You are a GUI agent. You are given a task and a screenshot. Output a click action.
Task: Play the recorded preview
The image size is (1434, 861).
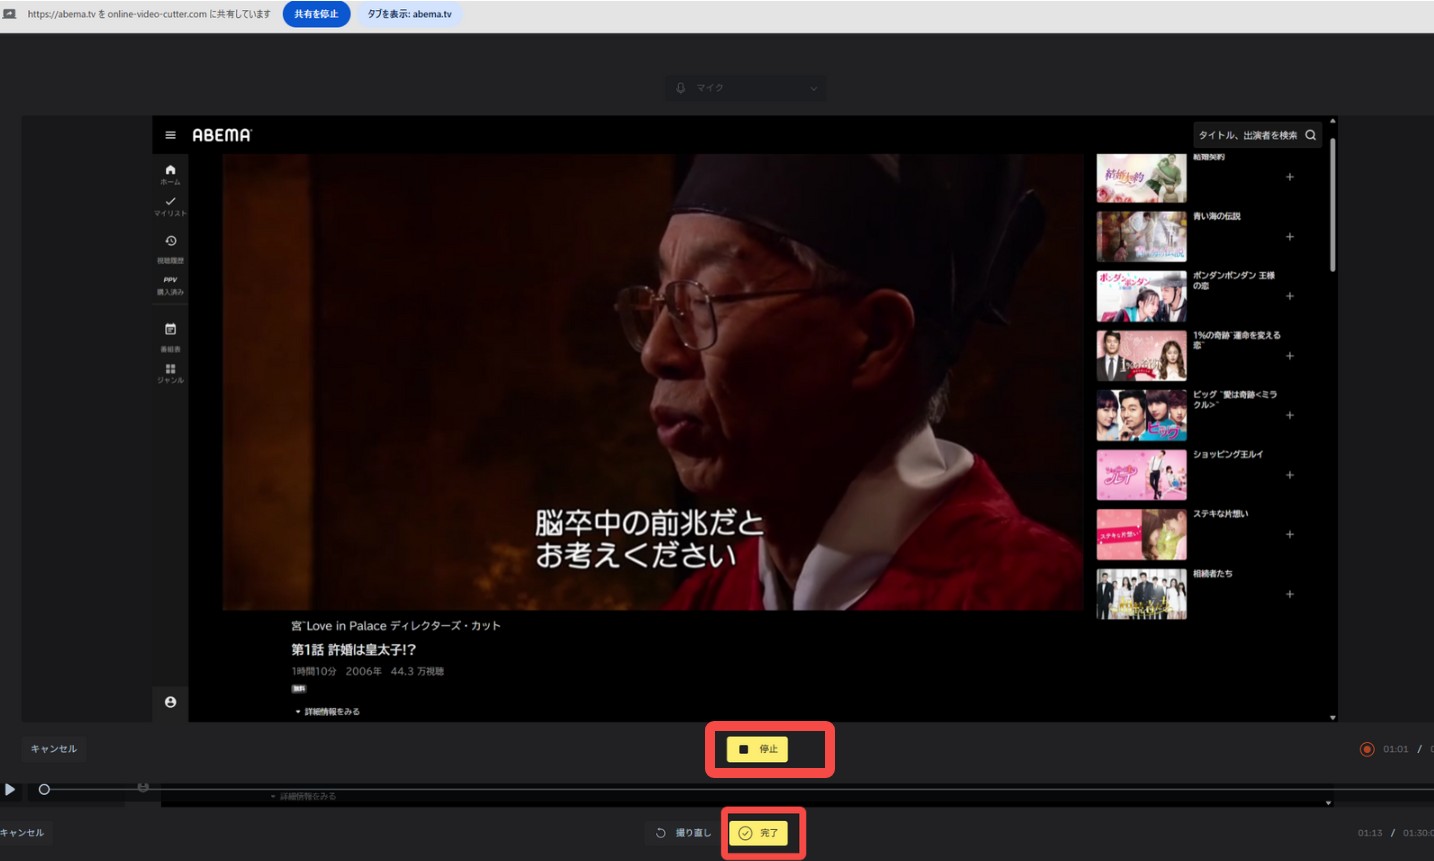click(x=9, y=789)
